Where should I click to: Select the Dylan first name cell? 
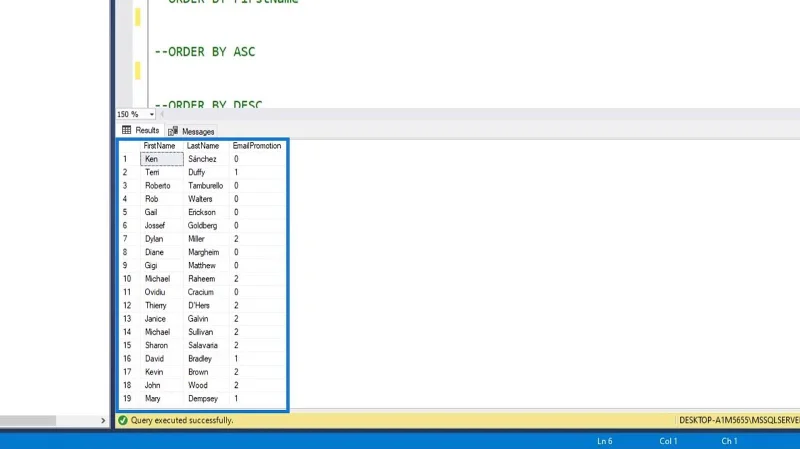coord(162,238)
